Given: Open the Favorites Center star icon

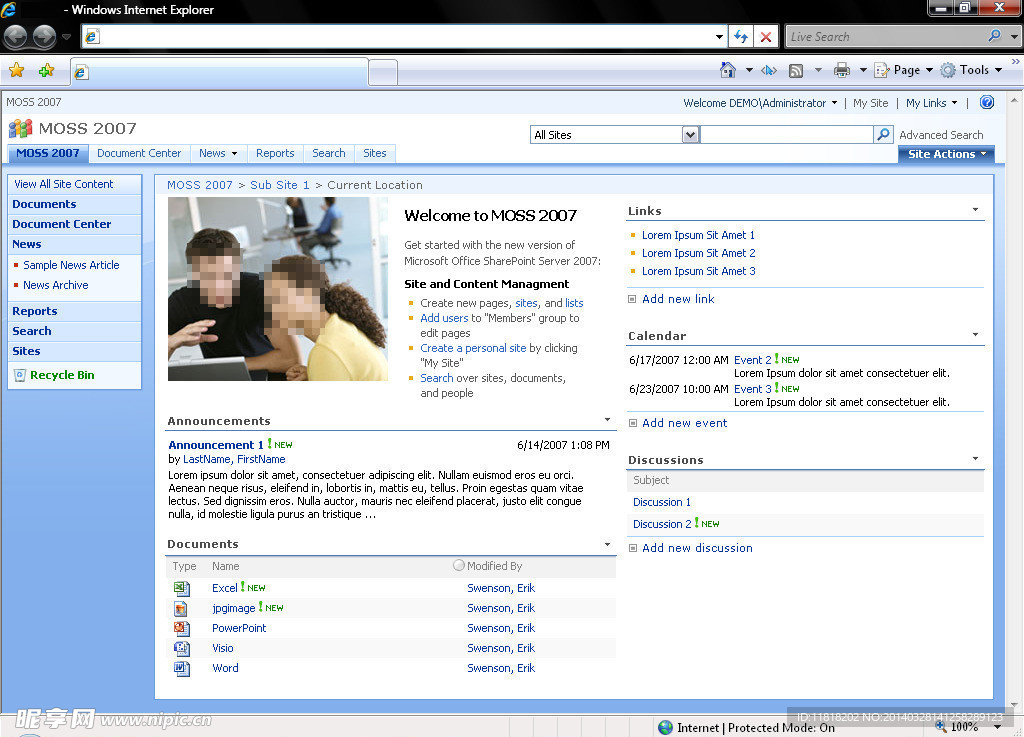Looking at the screenshot, I should tap(17, 70).
